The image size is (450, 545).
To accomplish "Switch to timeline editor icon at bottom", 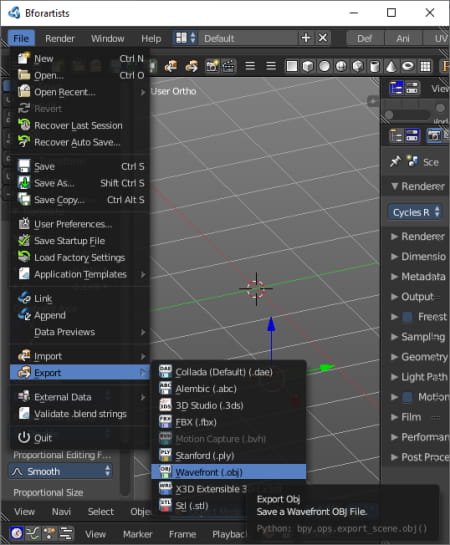I will 16,533.
